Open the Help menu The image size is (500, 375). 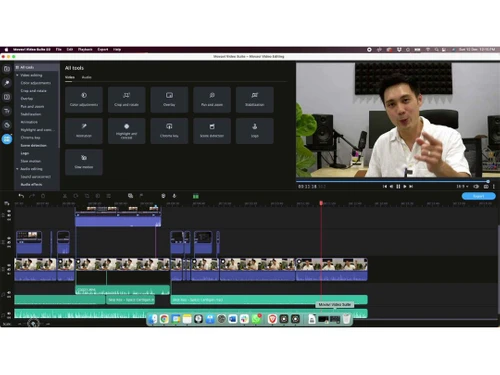pyautogui.click(x=117, y=49)
